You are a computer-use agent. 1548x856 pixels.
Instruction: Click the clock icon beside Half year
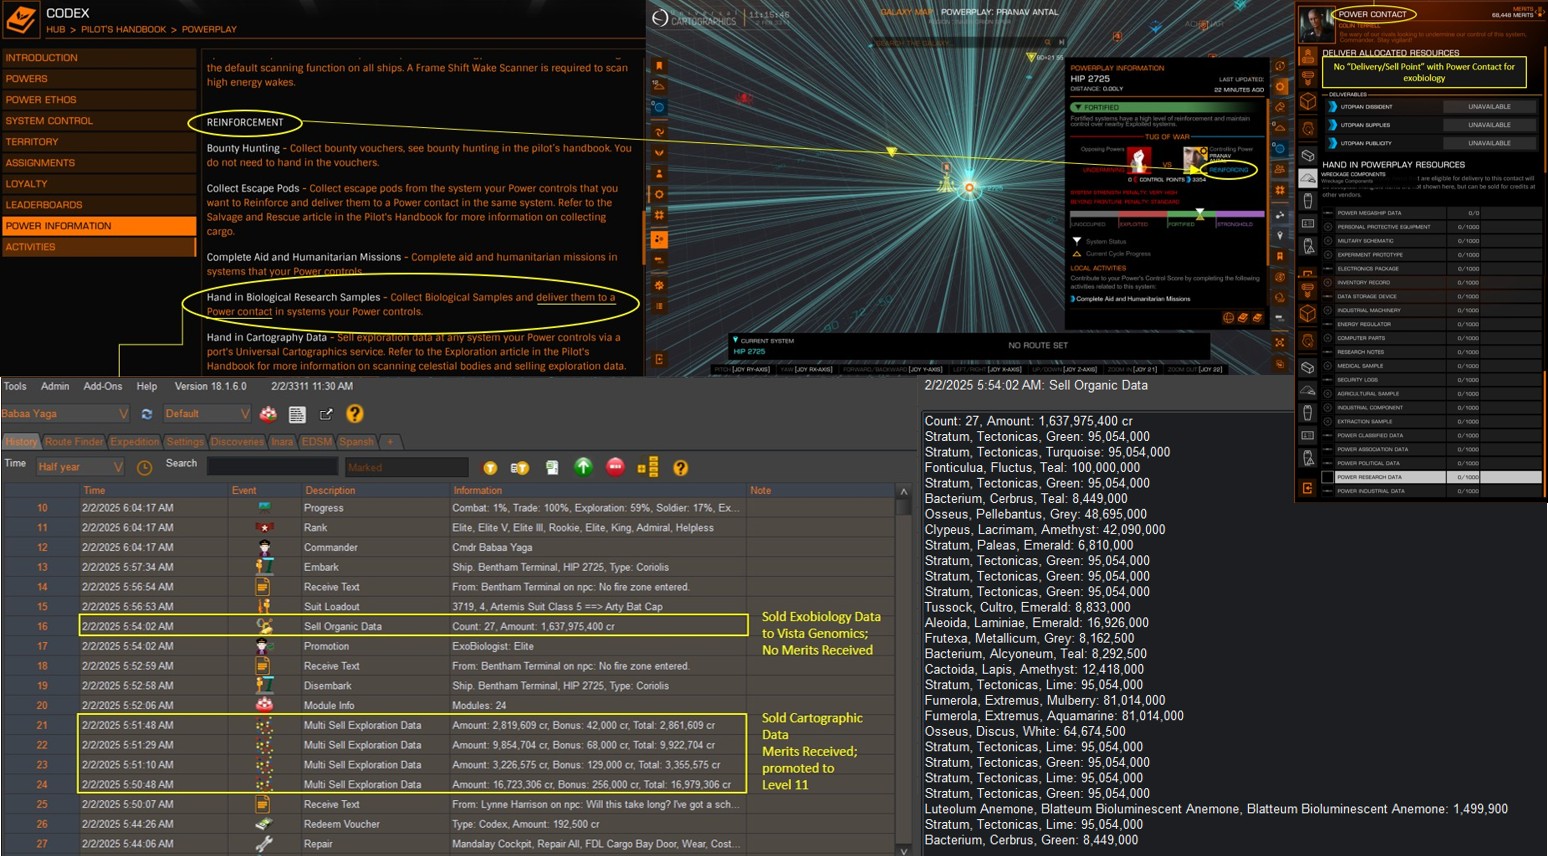pos(144,467)
